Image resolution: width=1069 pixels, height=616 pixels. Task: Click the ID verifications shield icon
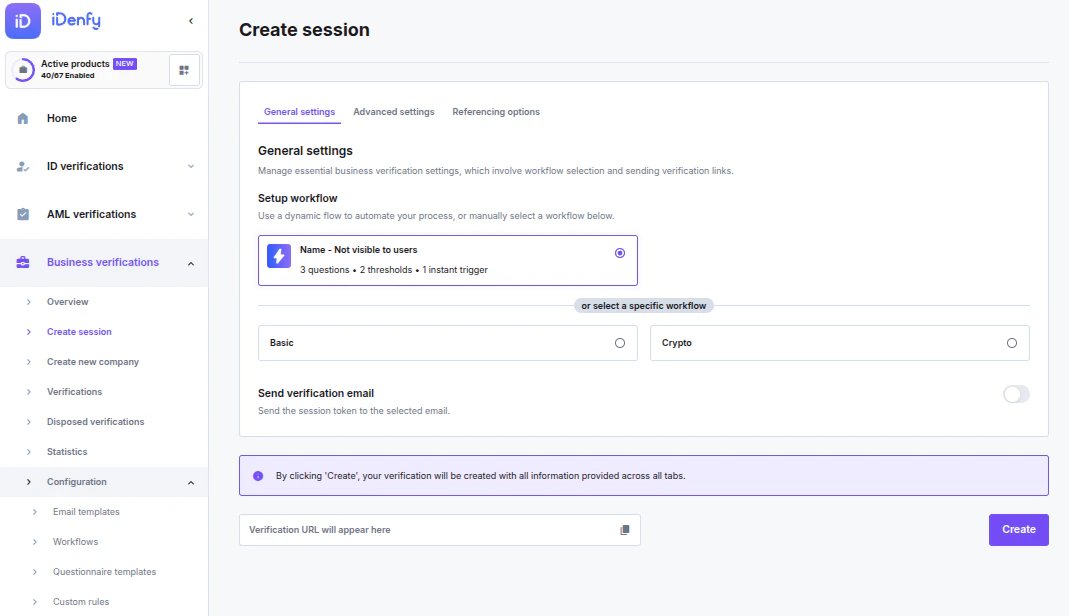pos(22,166)
